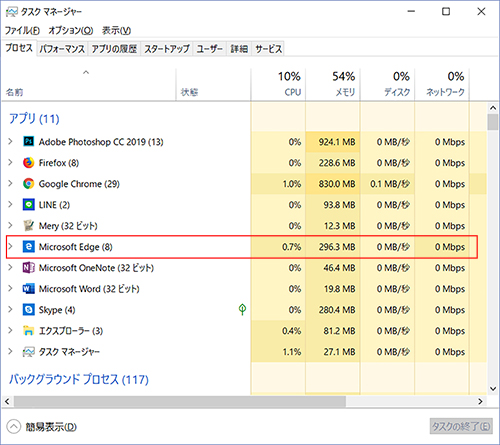Screen dimensions: 500x445
Task: Open the スタートアップ tab
Action: [x=167, y=49]
